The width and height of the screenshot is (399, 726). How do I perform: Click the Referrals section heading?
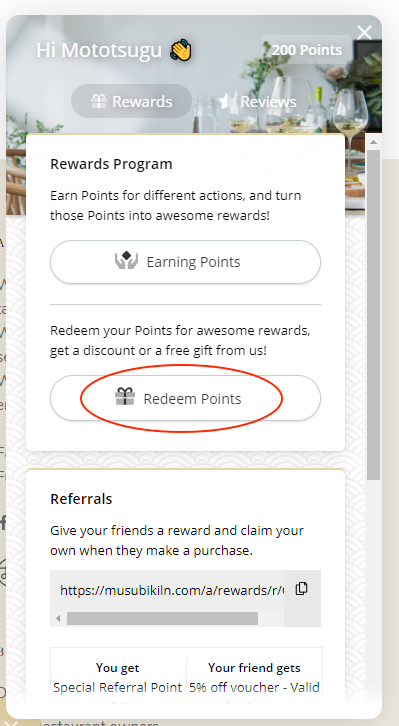(x=81, y=499)
